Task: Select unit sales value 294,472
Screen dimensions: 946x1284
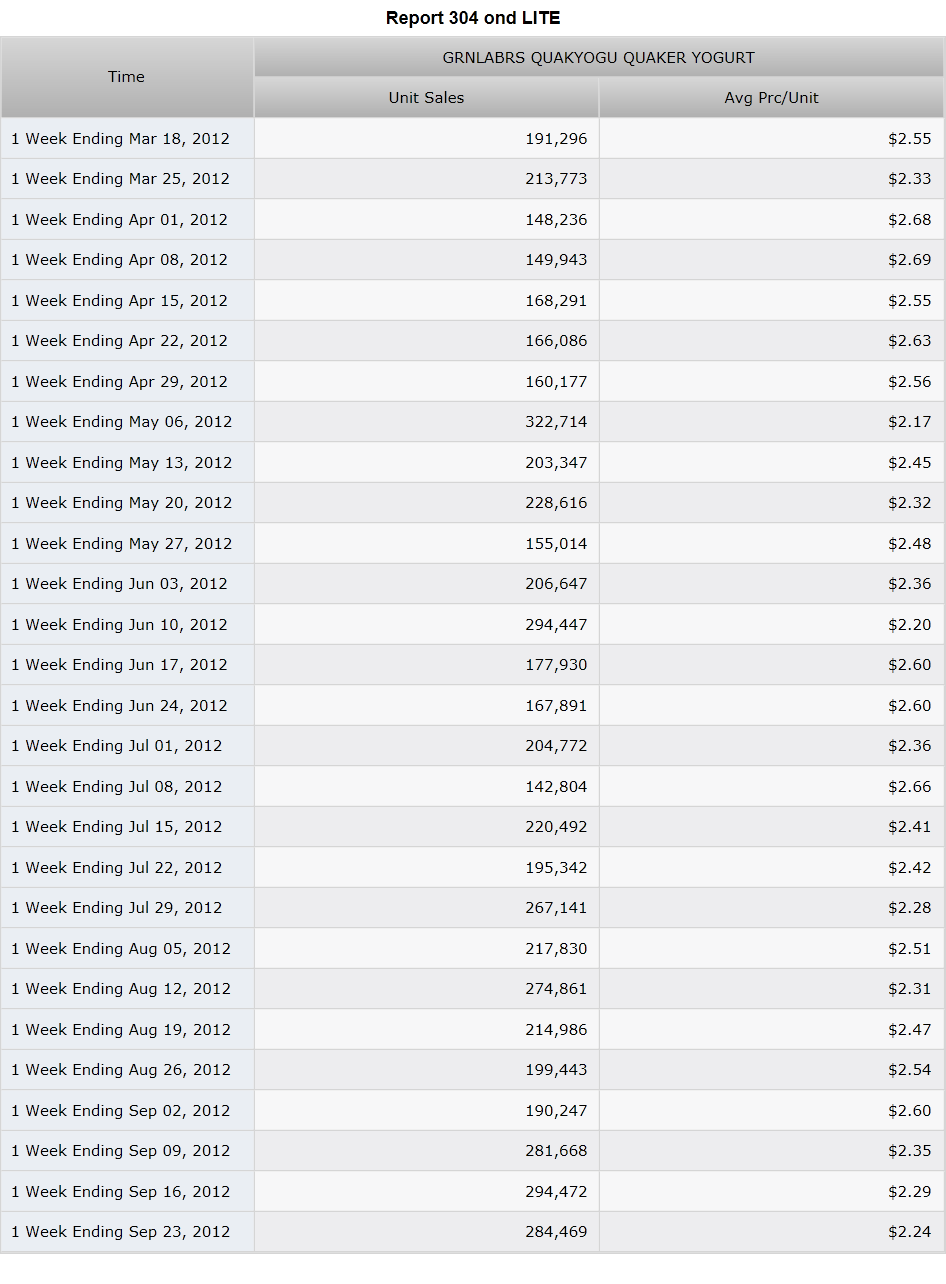Action: pyautogui.click(x=556, y=1192)
